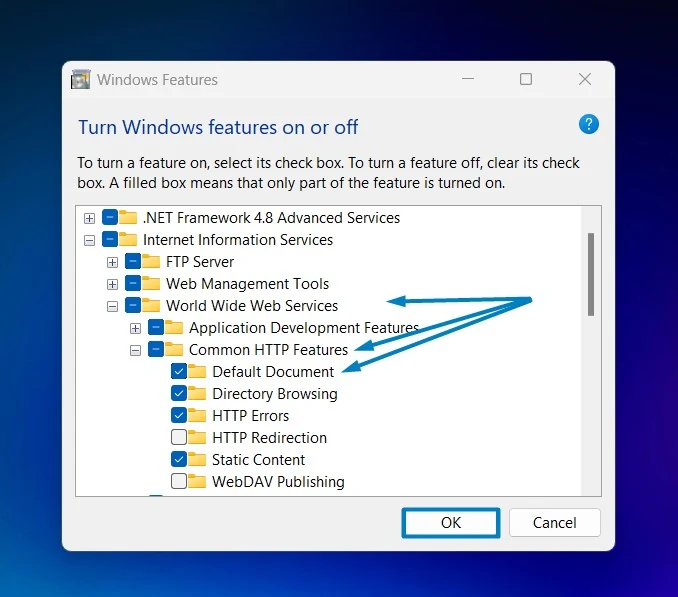
Task: Select the HTTP Errors label
Action: [x=250, y=416]
